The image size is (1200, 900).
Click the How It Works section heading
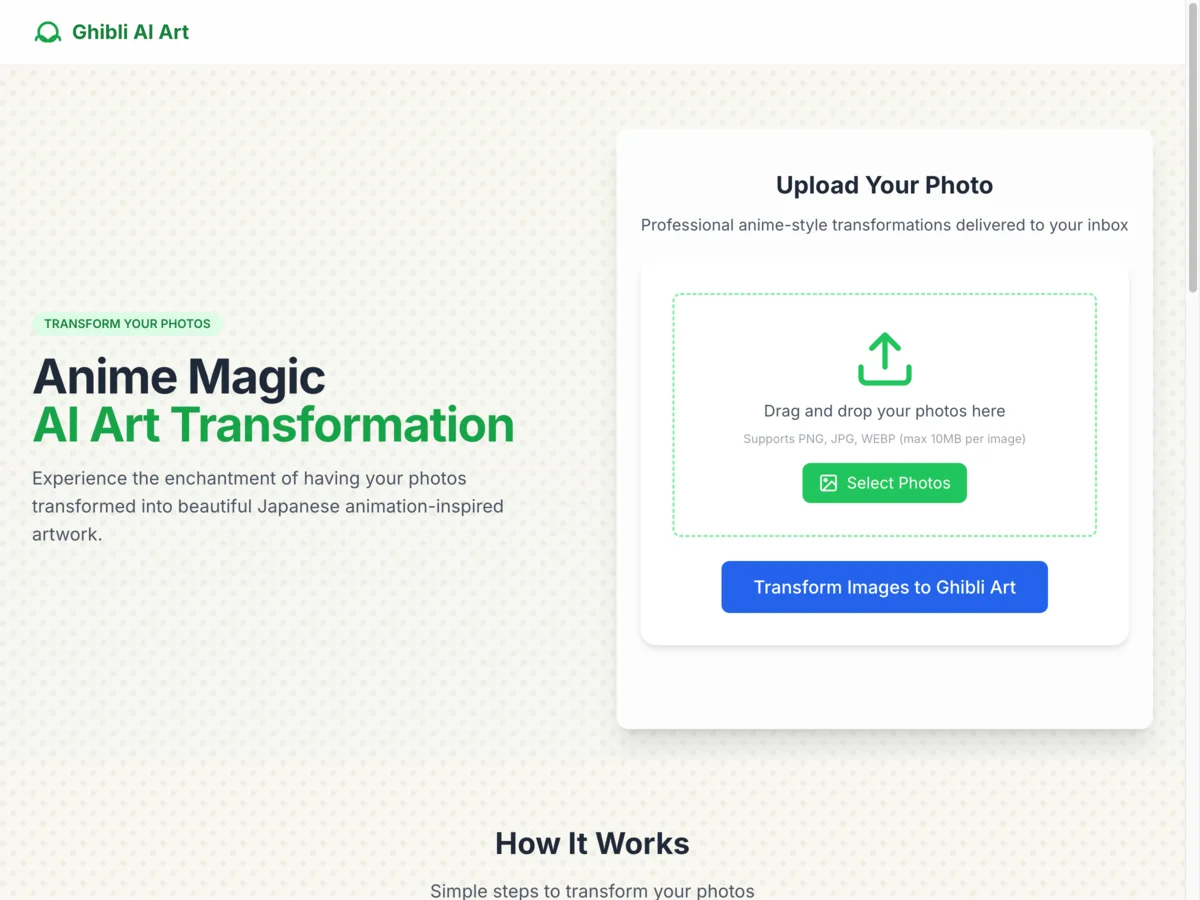(592, 843)
